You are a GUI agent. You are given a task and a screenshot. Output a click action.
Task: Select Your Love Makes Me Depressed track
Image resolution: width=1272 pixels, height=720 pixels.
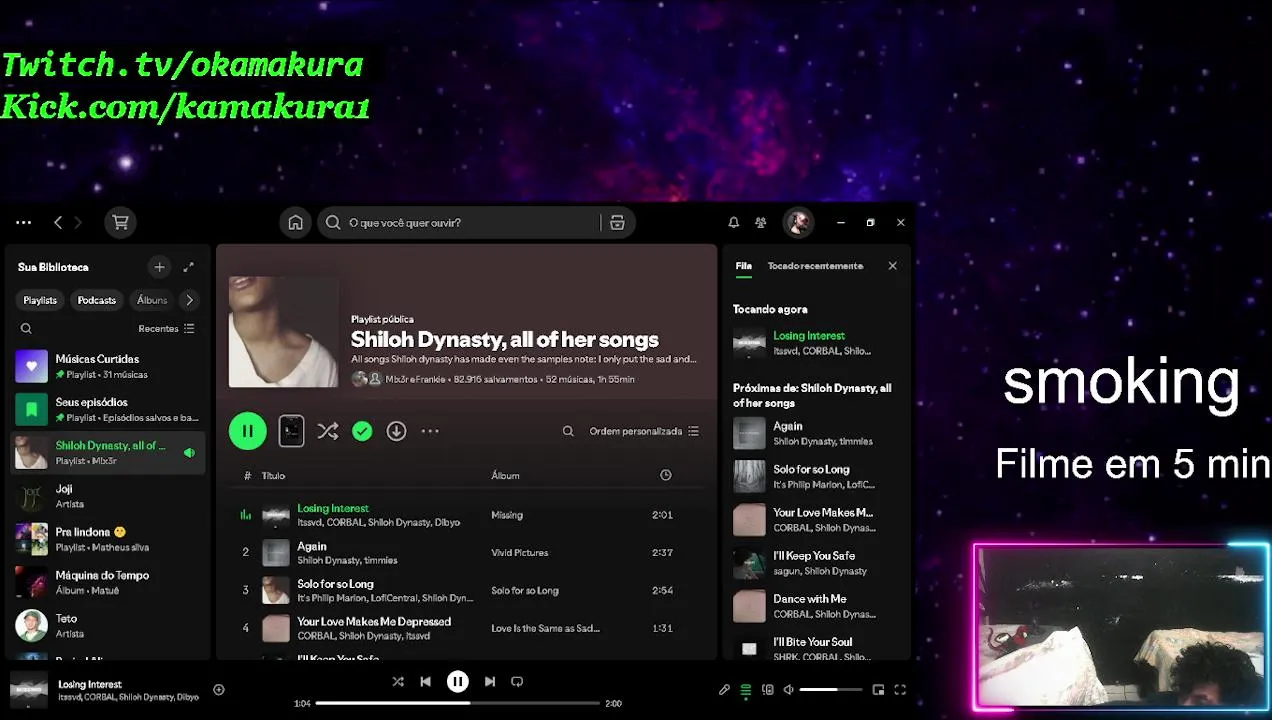[466, 628]
